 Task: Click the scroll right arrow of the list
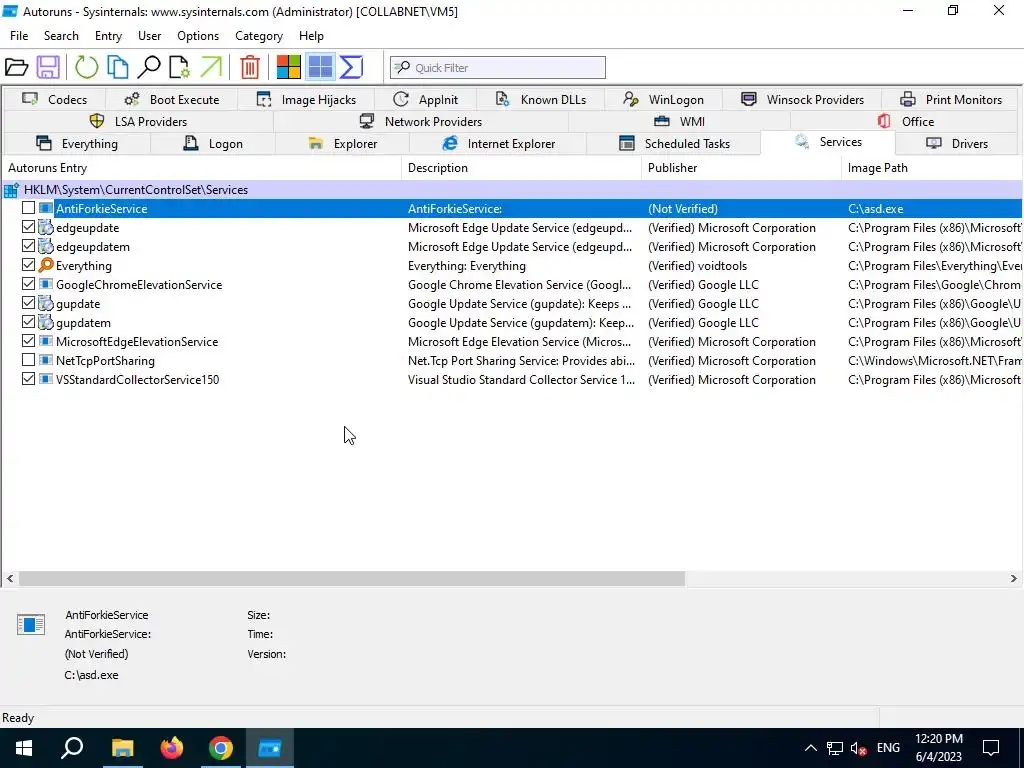(x=1014, y=579)
